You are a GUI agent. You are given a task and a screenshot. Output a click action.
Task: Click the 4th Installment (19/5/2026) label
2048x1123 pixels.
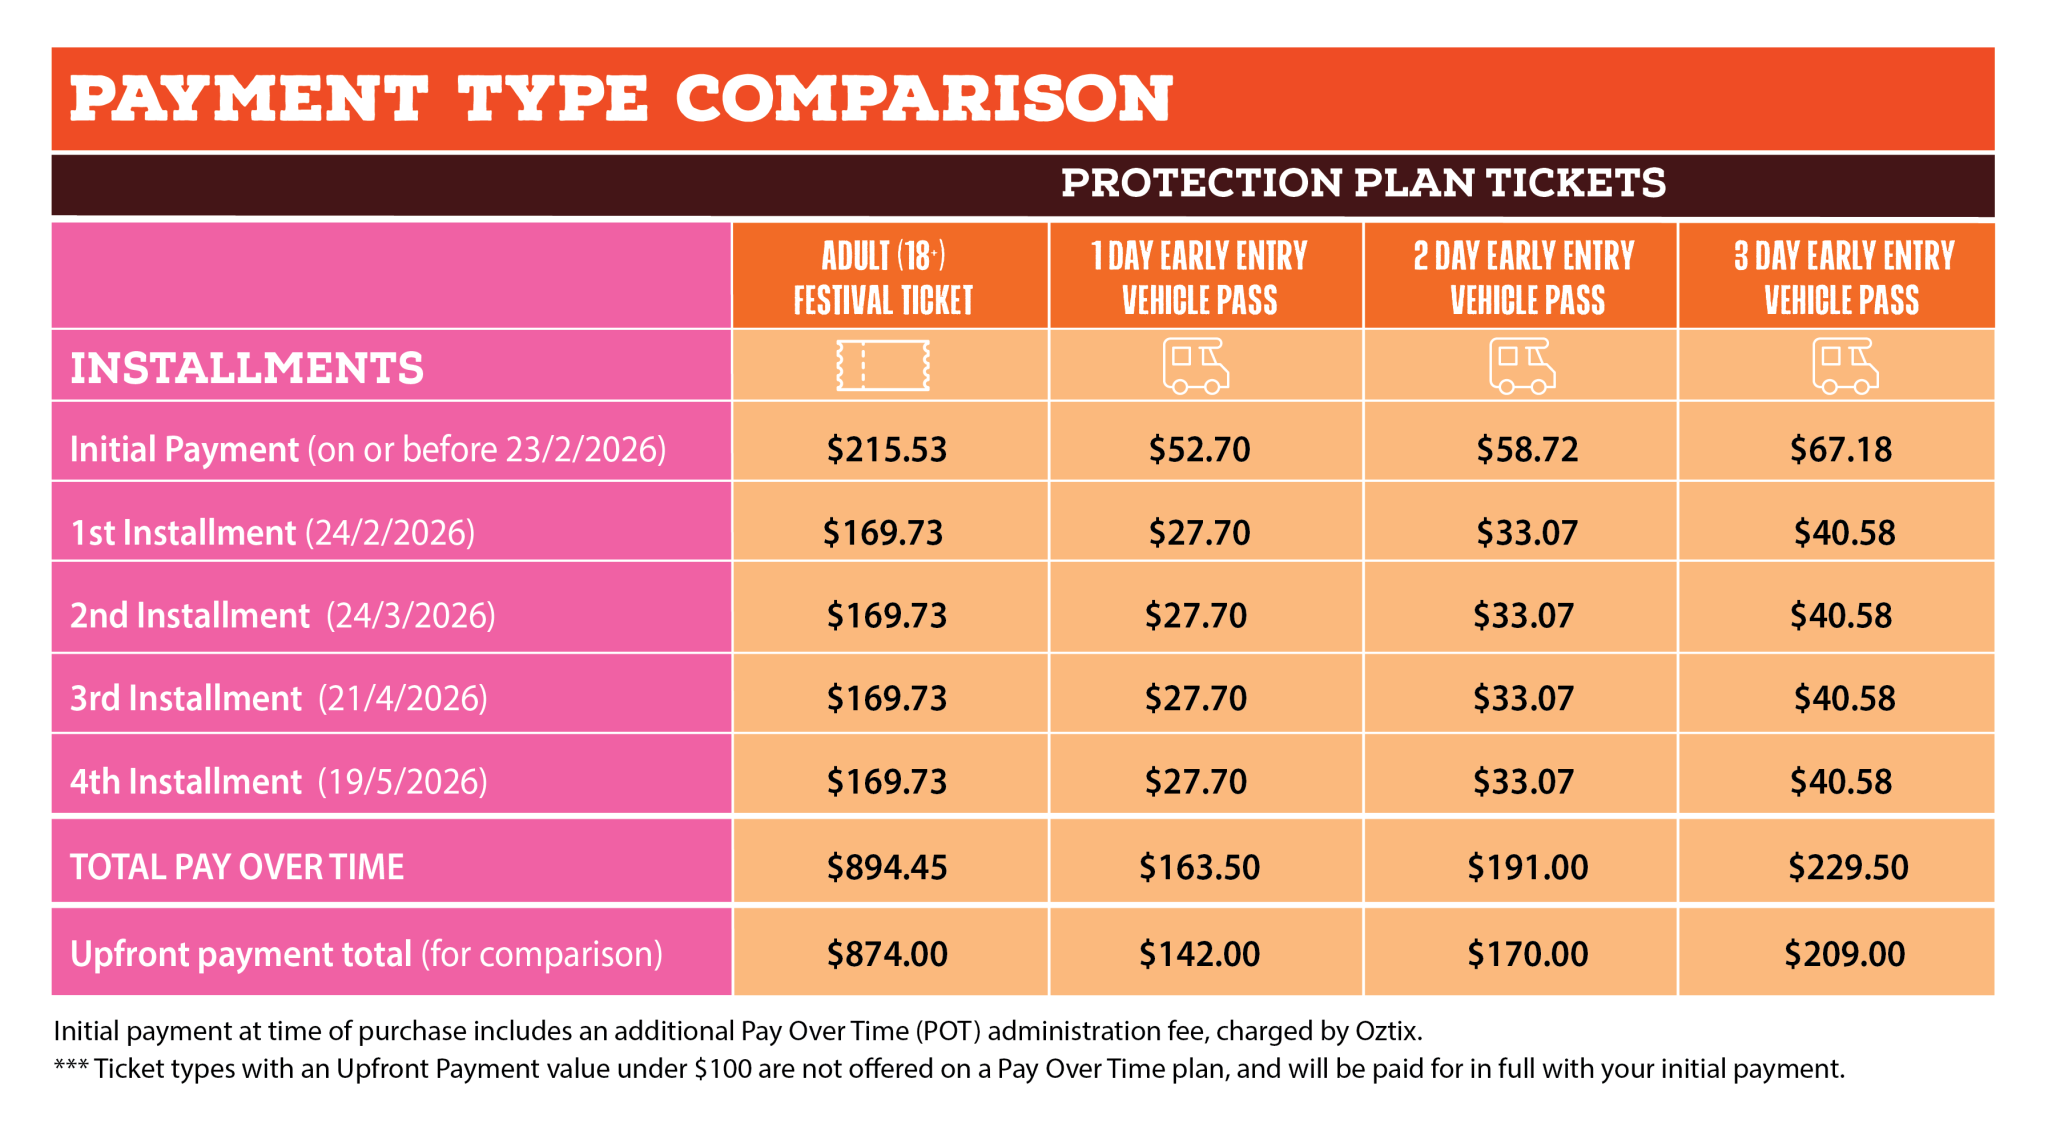tap(278, 781)
